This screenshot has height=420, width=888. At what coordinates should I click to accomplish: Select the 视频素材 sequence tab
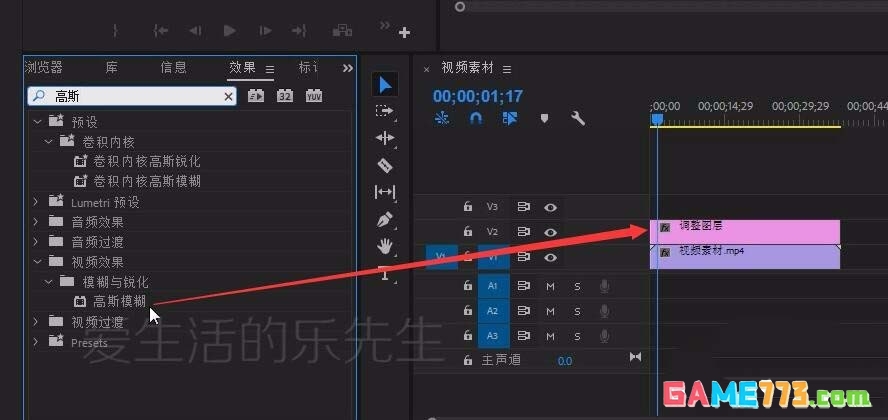468,68
